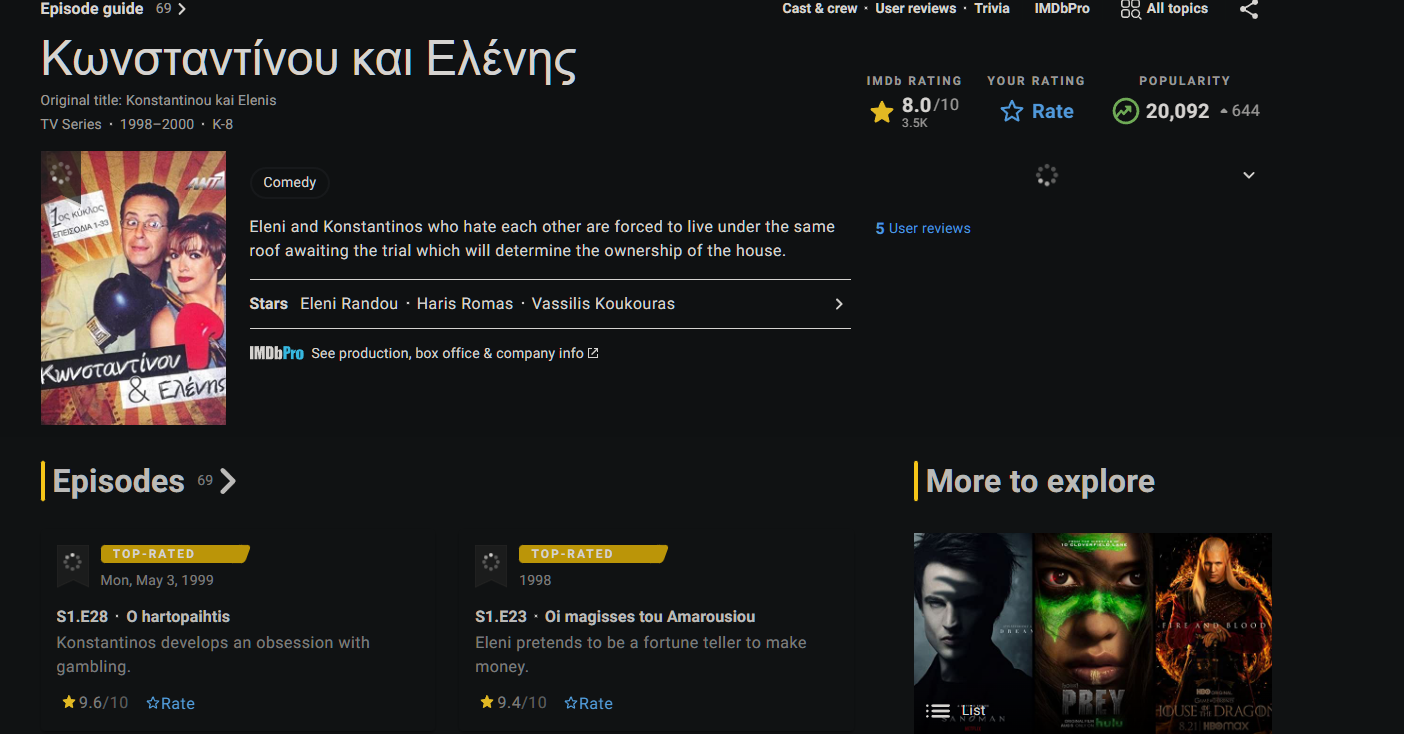Rate episode Oi magisses tou Amarousiou
The image size is (1404, 734).
point(588,703)
